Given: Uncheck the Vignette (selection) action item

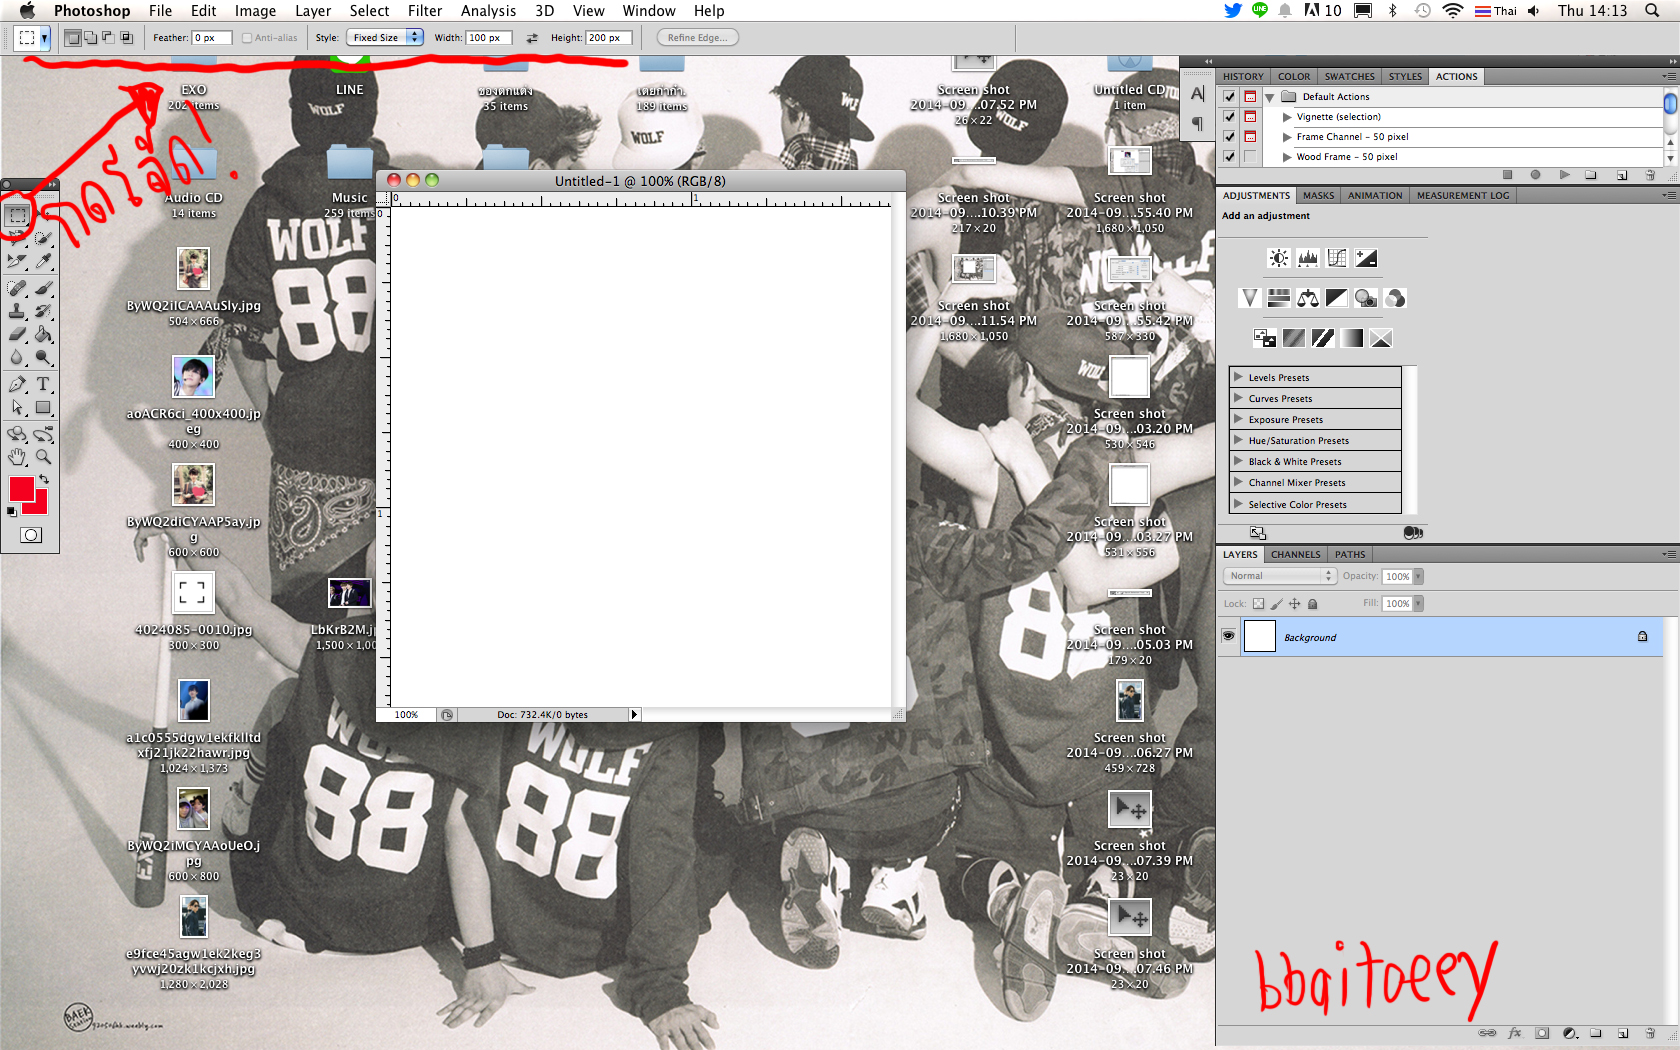Looking at the screenshot, I should (x=1229, y=117).
